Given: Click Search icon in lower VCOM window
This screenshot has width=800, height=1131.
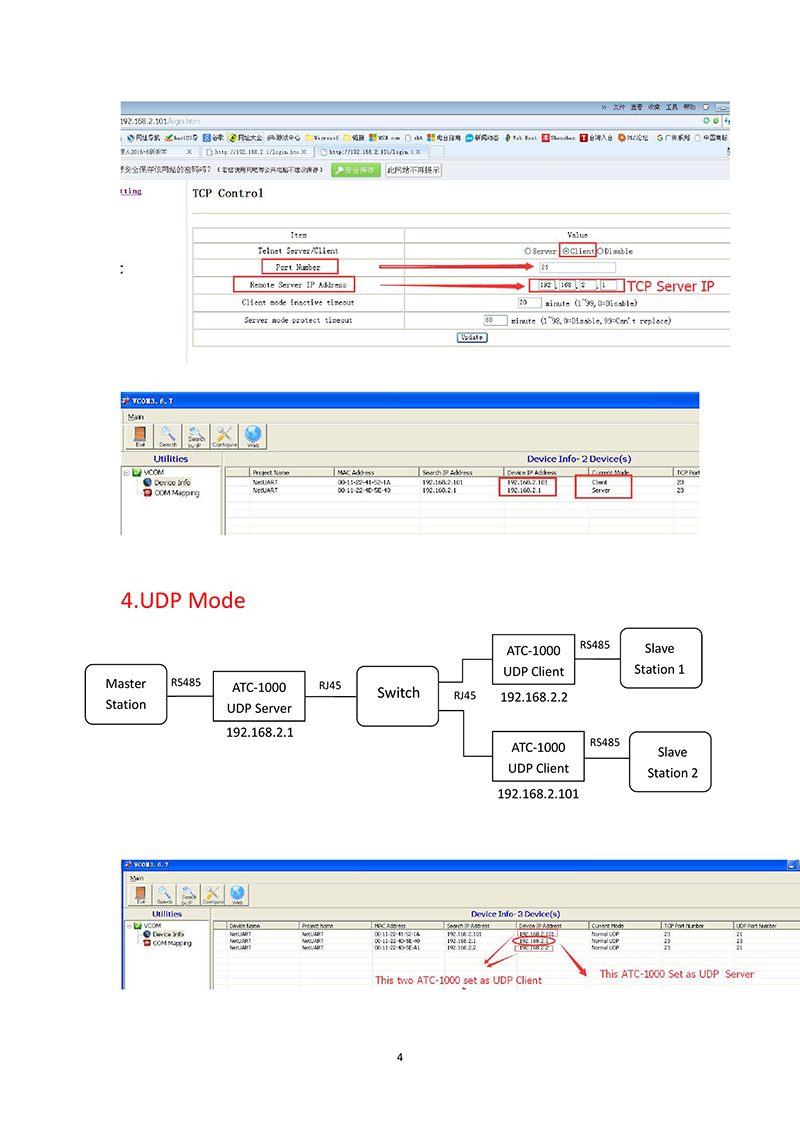Looking at the screenshot, I should point(164,894).
